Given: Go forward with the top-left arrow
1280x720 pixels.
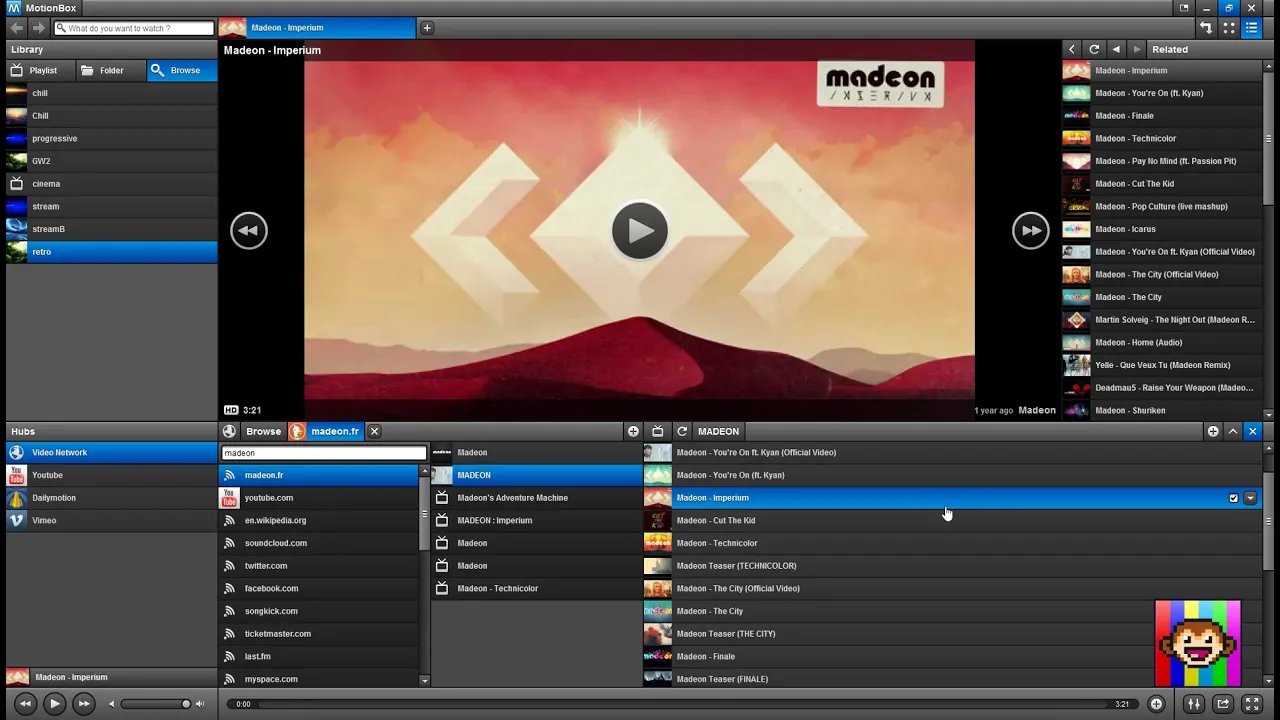Looking at the screenshot, I should (38, 28).
